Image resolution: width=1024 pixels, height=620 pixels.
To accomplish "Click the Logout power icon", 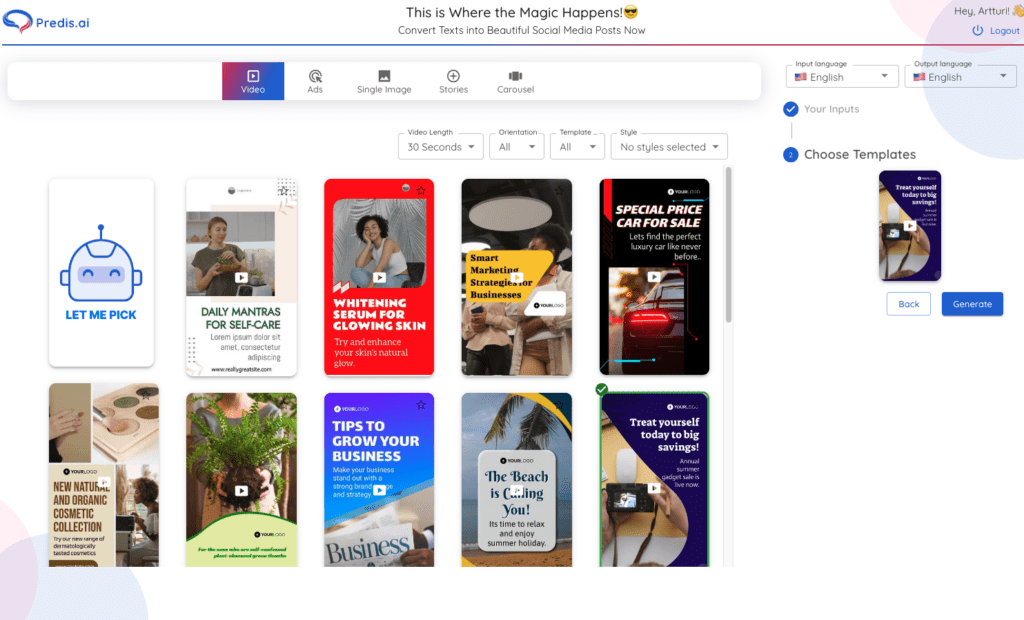I will (978, 31).
